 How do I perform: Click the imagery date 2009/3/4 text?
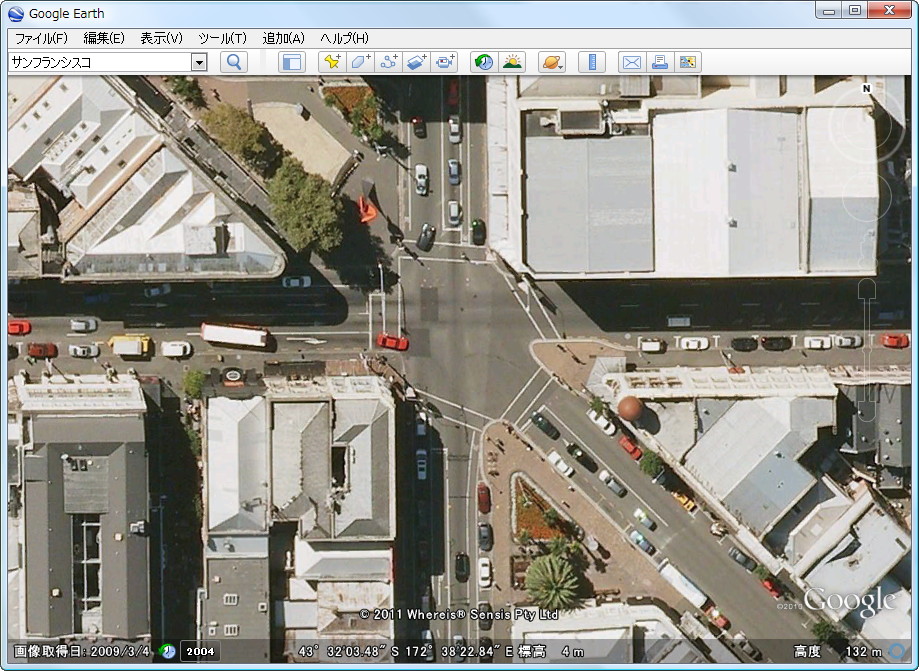[82, 651]
